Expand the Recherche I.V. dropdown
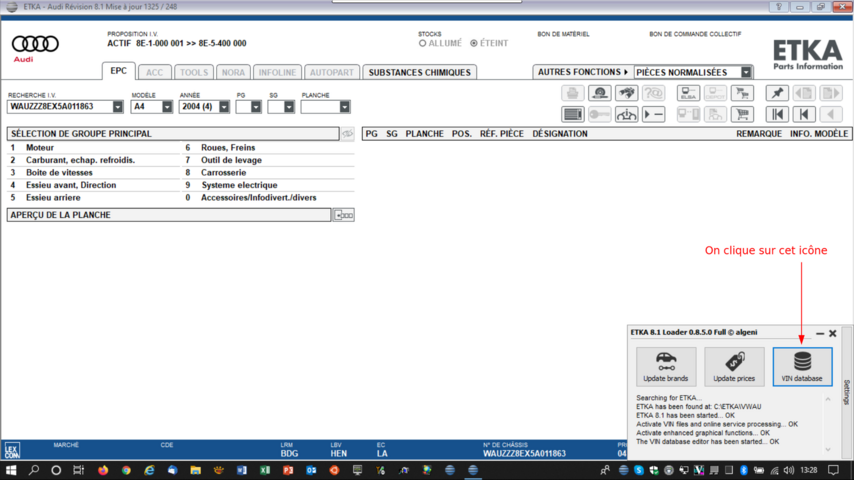The height and width of the screenshot is (480, 854). pyautogui.click(x=118, y=107)
